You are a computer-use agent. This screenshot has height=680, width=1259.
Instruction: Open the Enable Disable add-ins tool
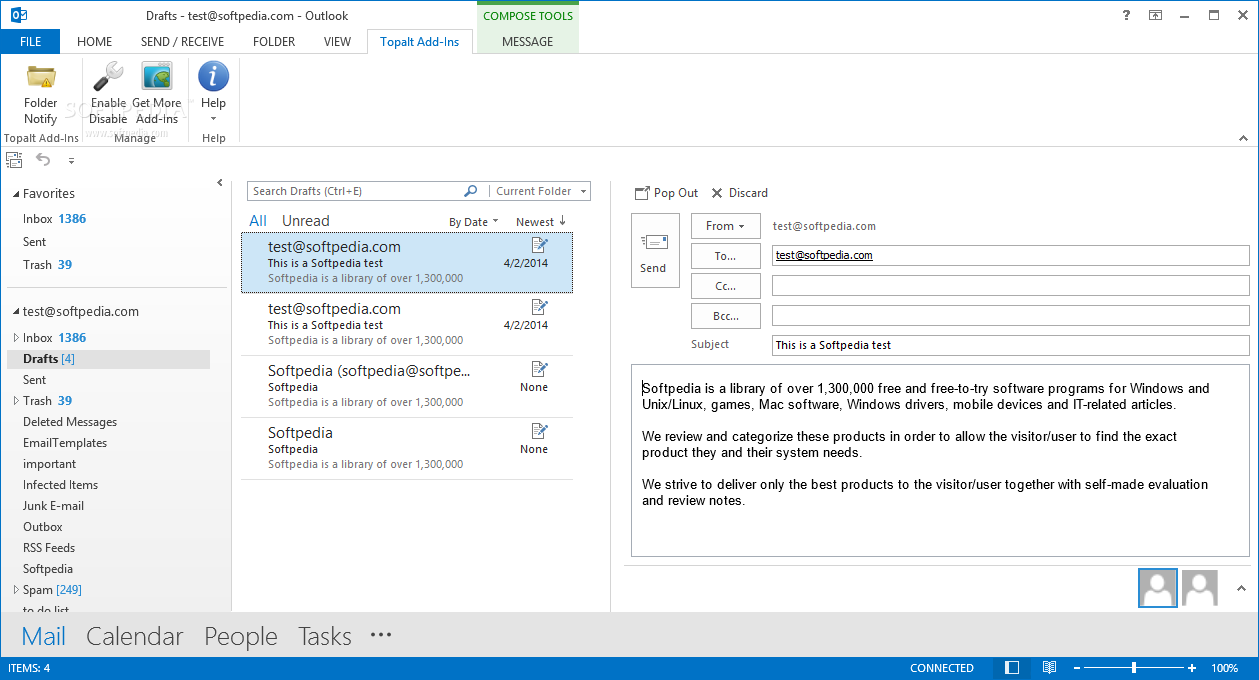tap(108, 94)
